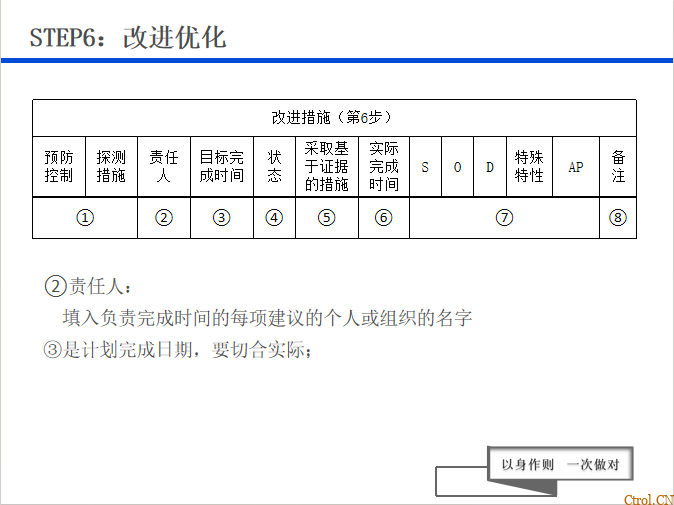Click the circled number ④ in table
This screenshot has height=505, width=674.
[274, 218]
